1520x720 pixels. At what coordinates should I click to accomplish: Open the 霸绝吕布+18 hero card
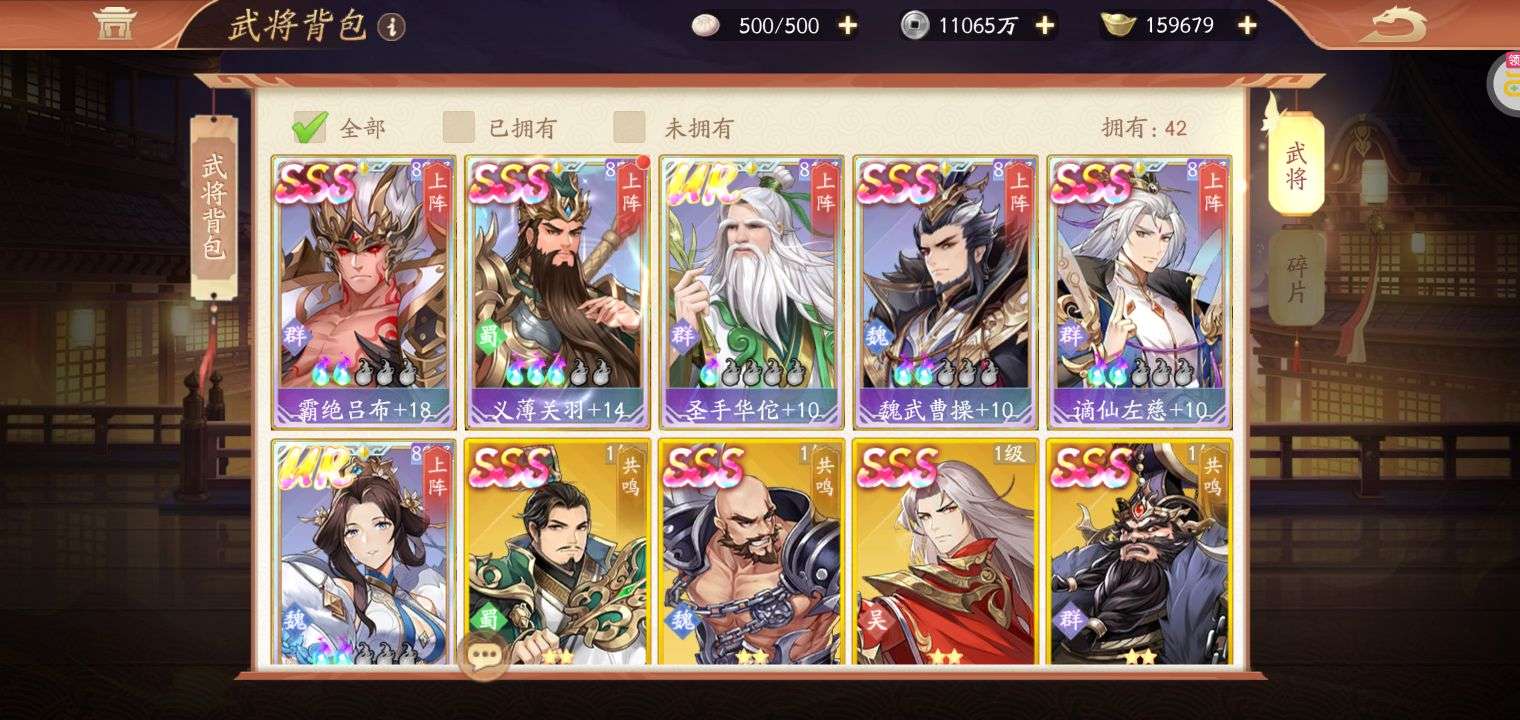(363, 293)
